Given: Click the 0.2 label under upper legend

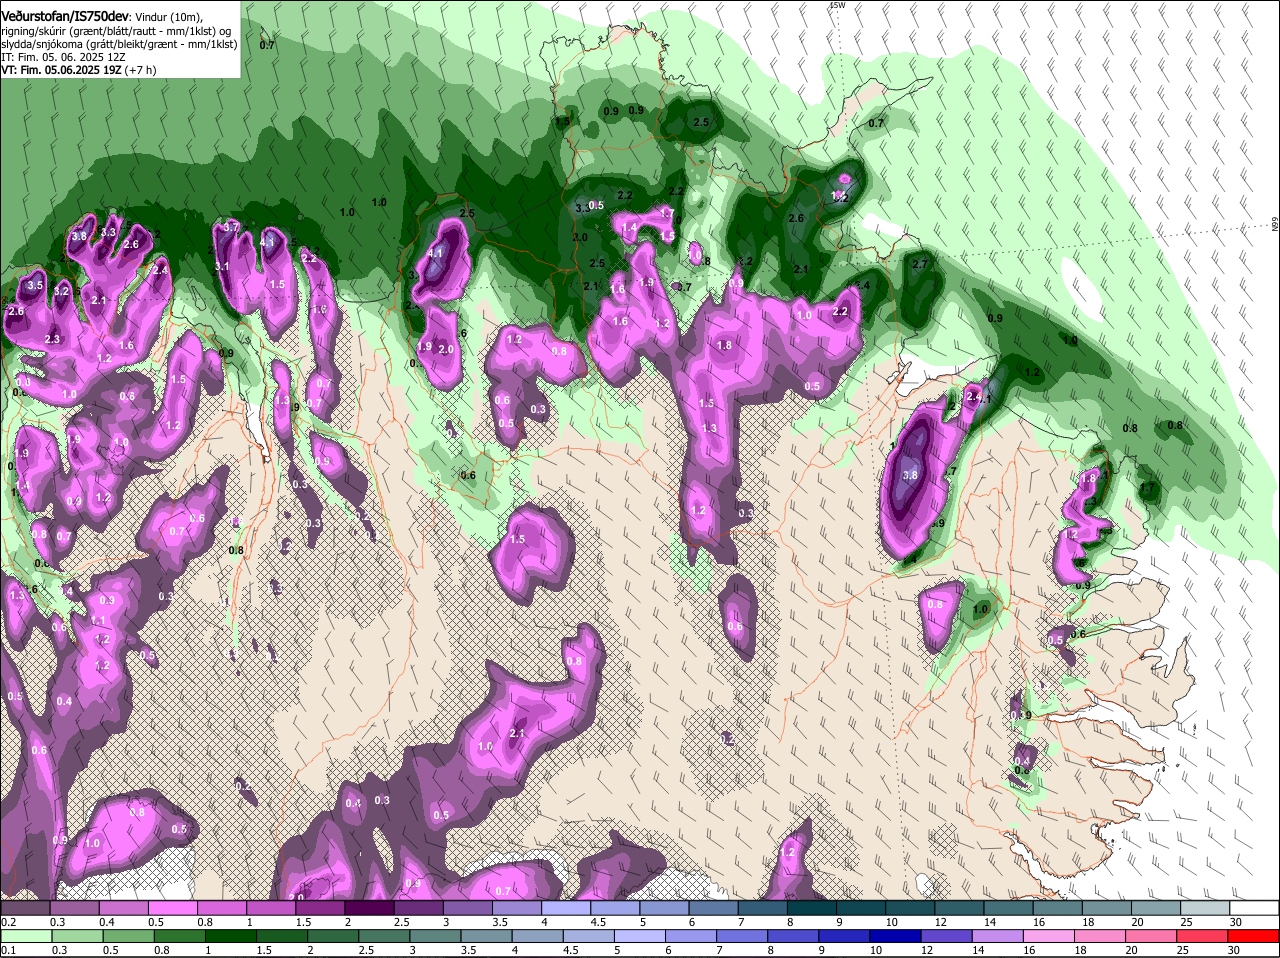Looking at the screenshot, I should 8,921.
